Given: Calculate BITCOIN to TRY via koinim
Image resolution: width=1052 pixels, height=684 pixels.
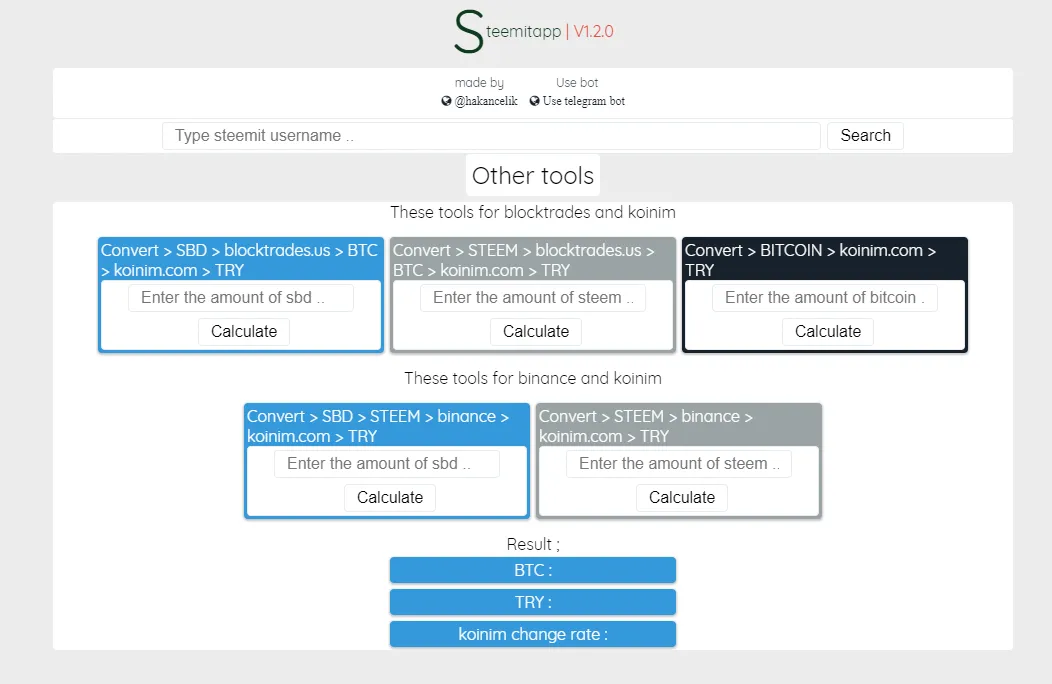Looking at the screenshot, I should pos(828,332).
